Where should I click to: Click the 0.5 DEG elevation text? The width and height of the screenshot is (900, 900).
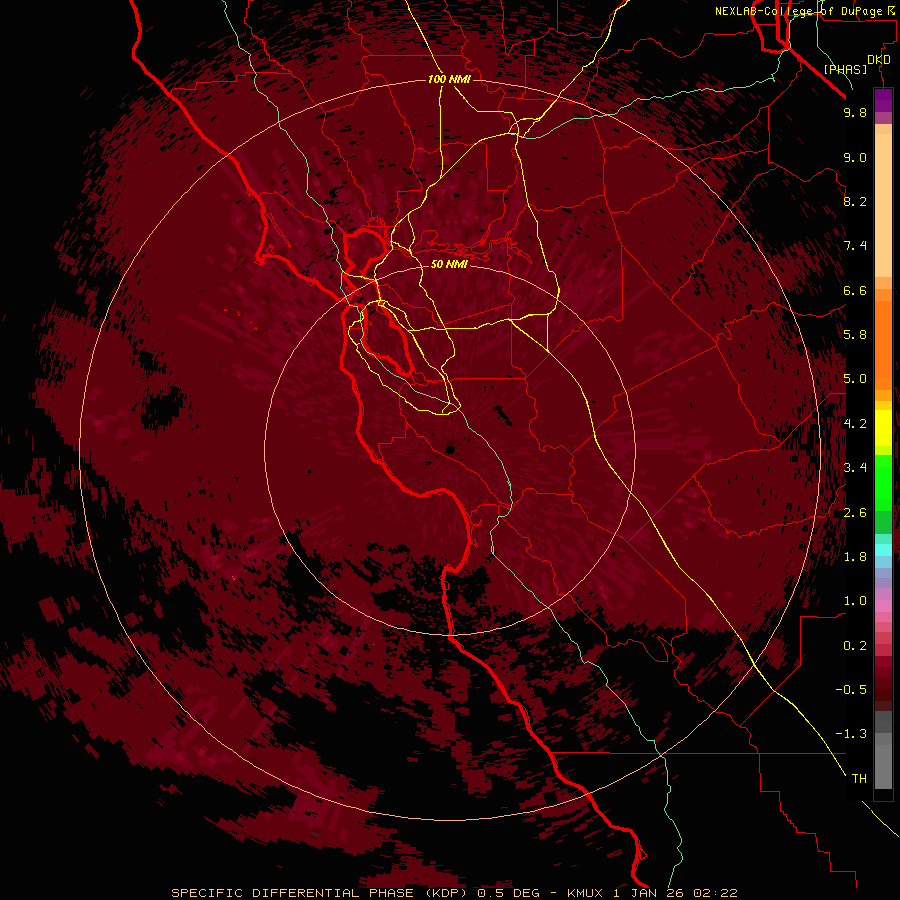click(509, 893)
